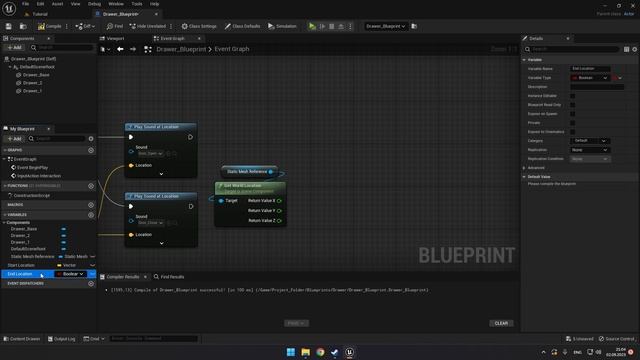Screen dimensions: 640x360
Task: Toggle Hide Unrelated nodes
Action: [x=148, y=26]
